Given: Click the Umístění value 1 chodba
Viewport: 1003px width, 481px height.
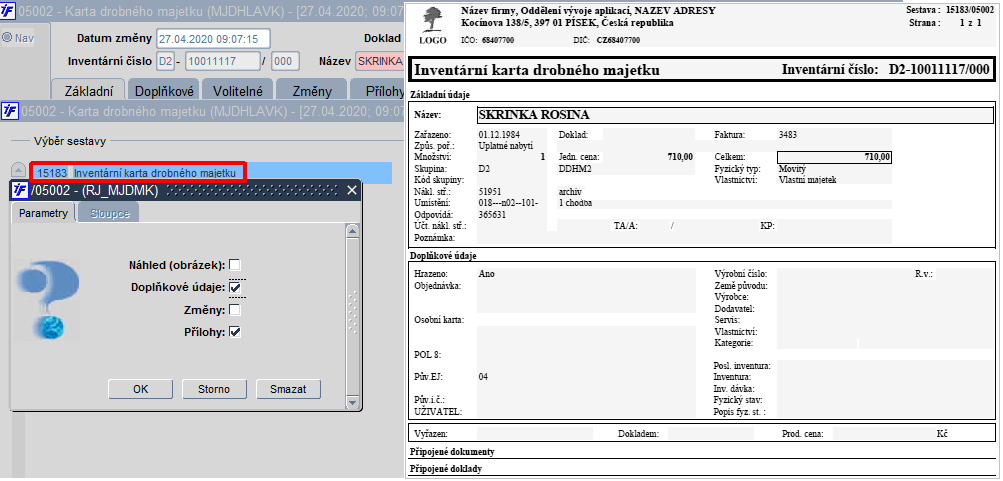Looking at the screenshot, I should pyautogui.click(x=575, y=203).
